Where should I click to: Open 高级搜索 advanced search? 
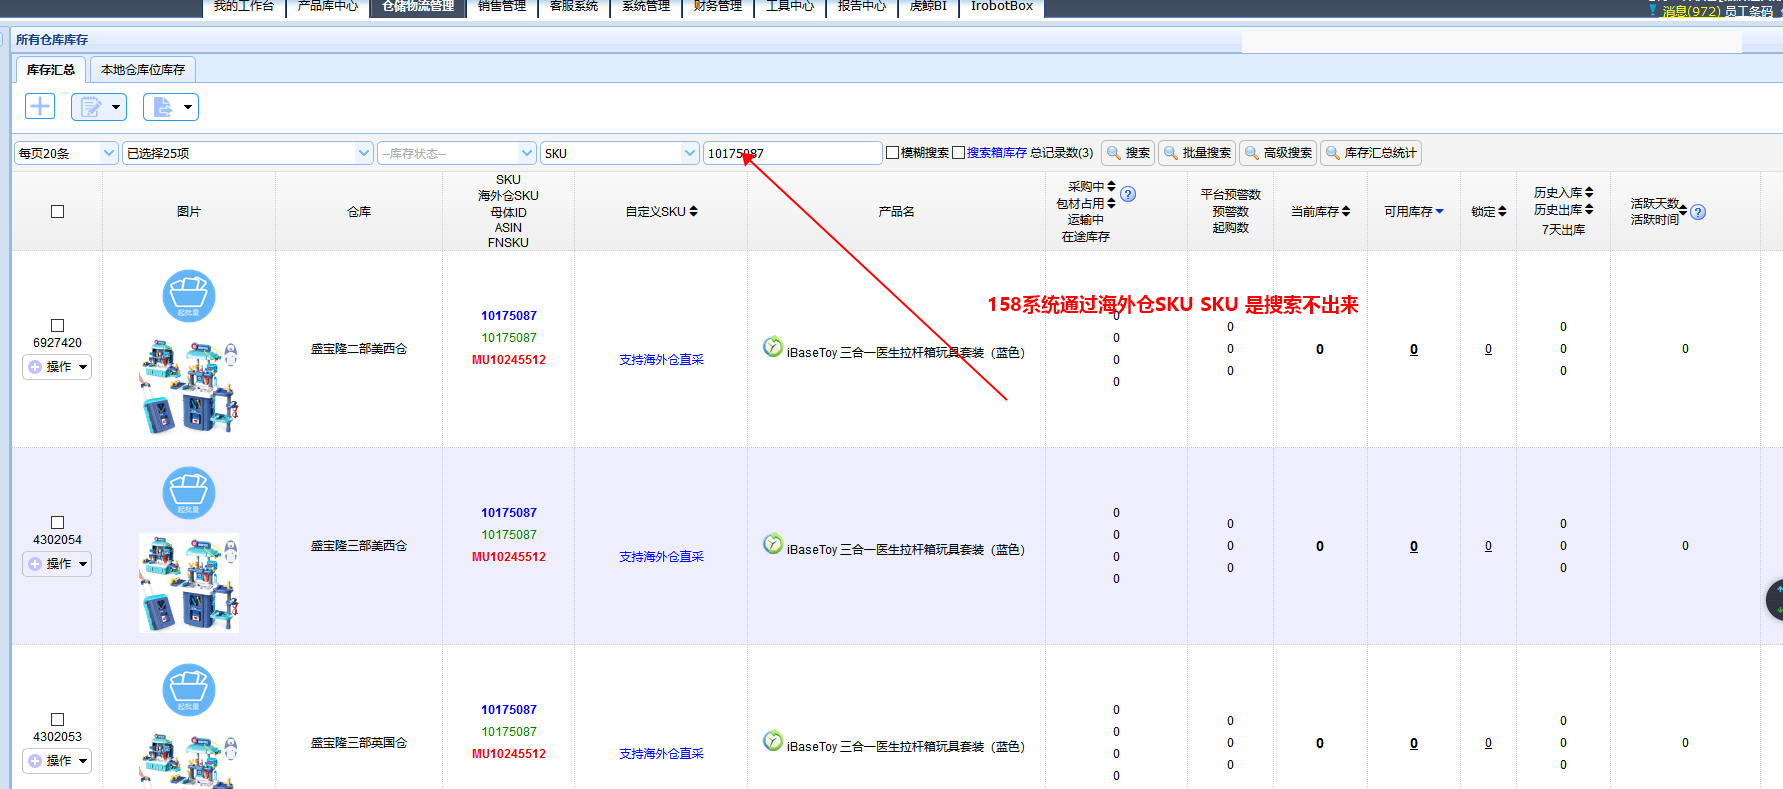pyautogui.click(x=1278, y=153)
